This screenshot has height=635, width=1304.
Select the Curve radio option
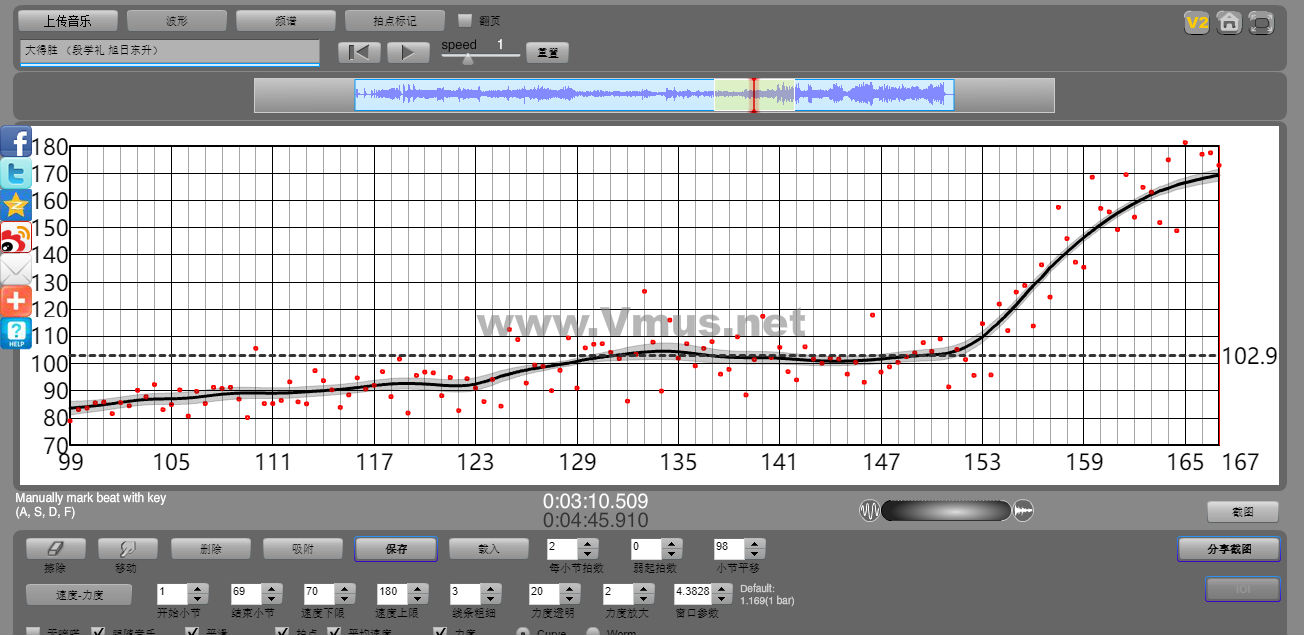[x=522, y=632]
